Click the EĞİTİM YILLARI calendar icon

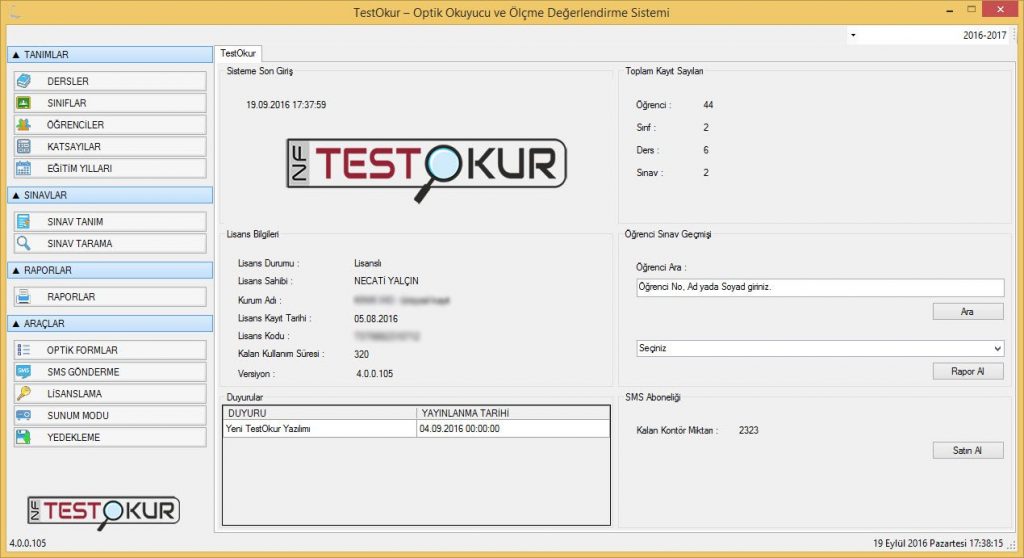click(x=24, y=168)
